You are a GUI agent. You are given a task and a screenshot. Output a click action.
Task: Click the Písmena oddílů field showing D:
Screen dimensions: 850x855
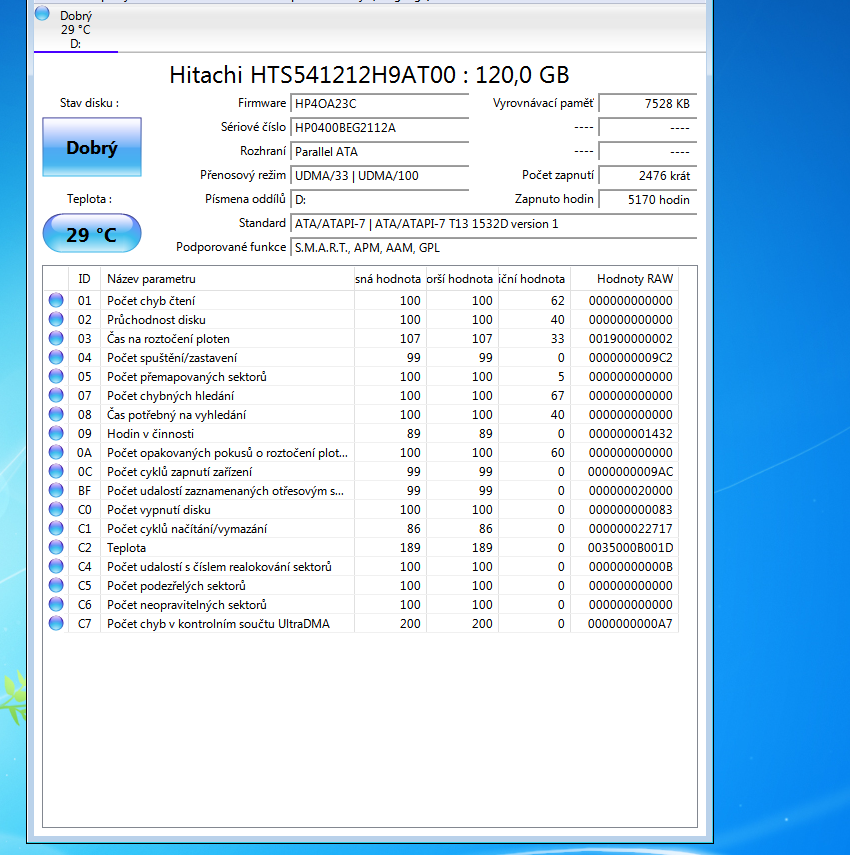tap(379, 200)
